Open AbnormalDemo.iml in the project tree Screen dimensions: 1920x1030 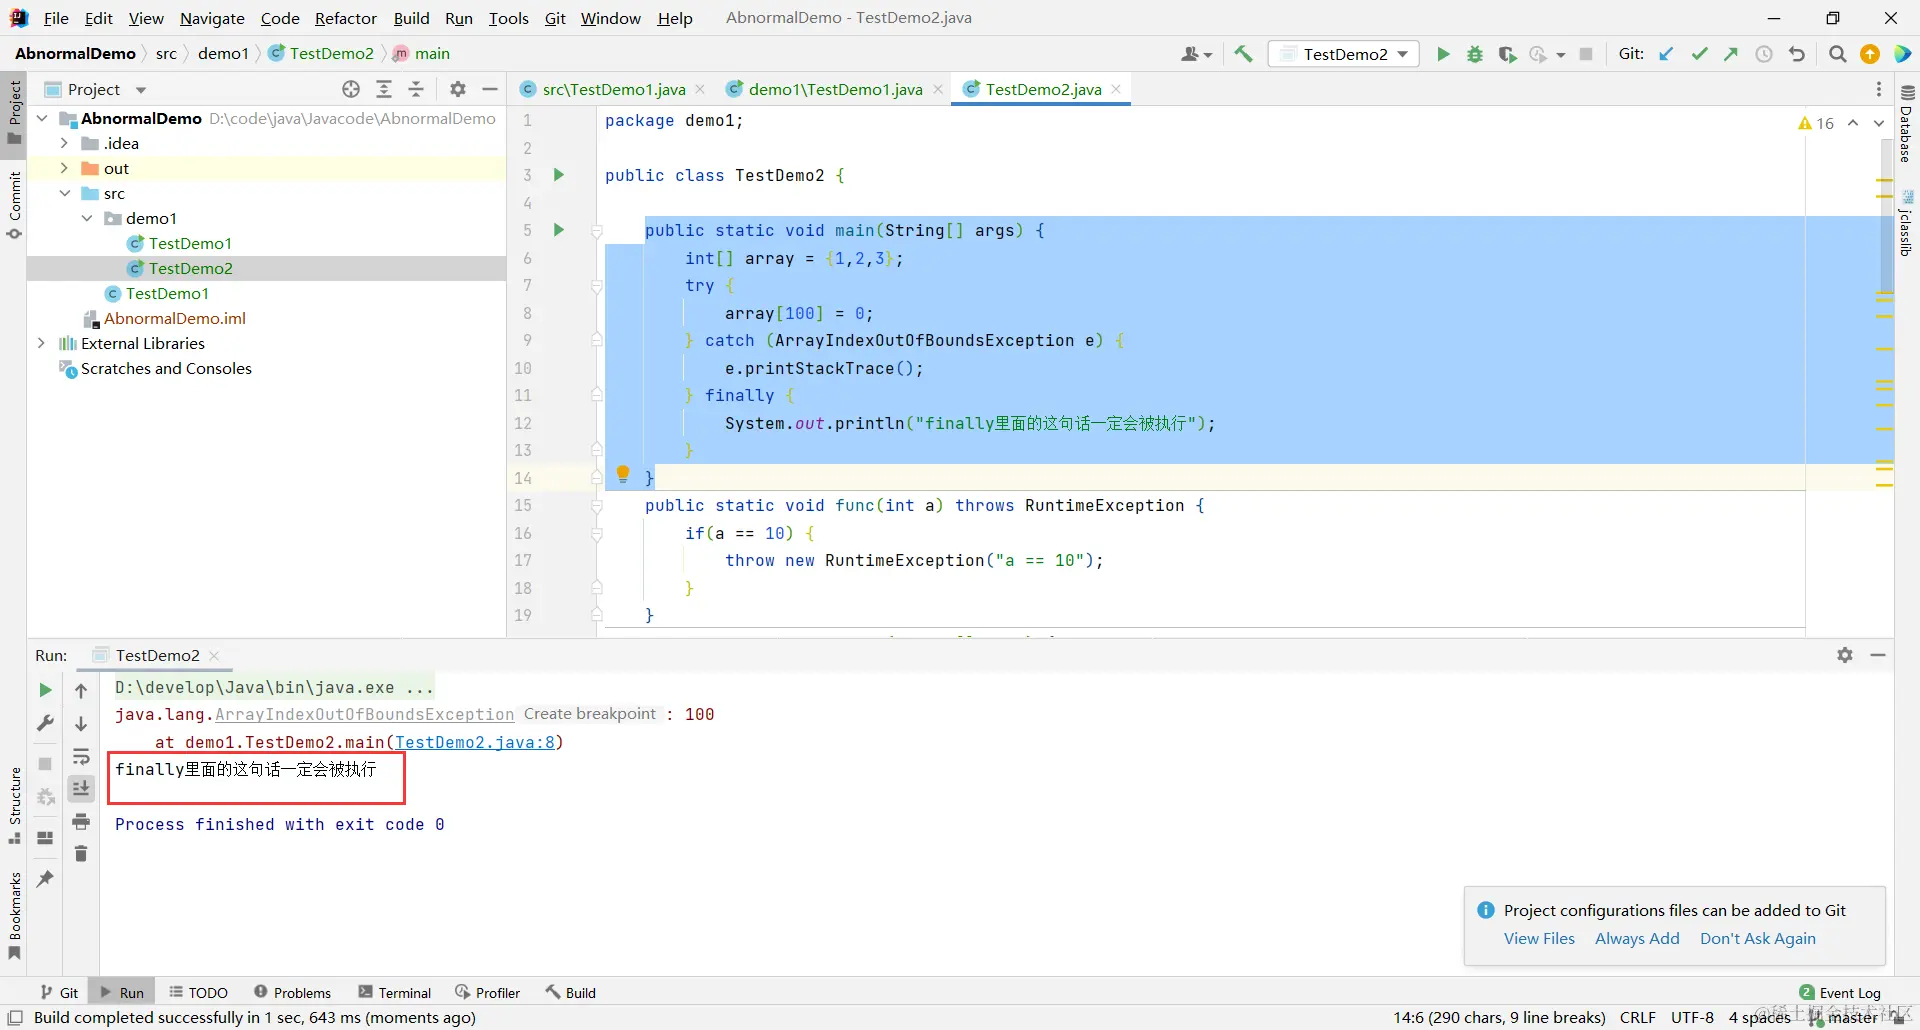tap(174, 318)
